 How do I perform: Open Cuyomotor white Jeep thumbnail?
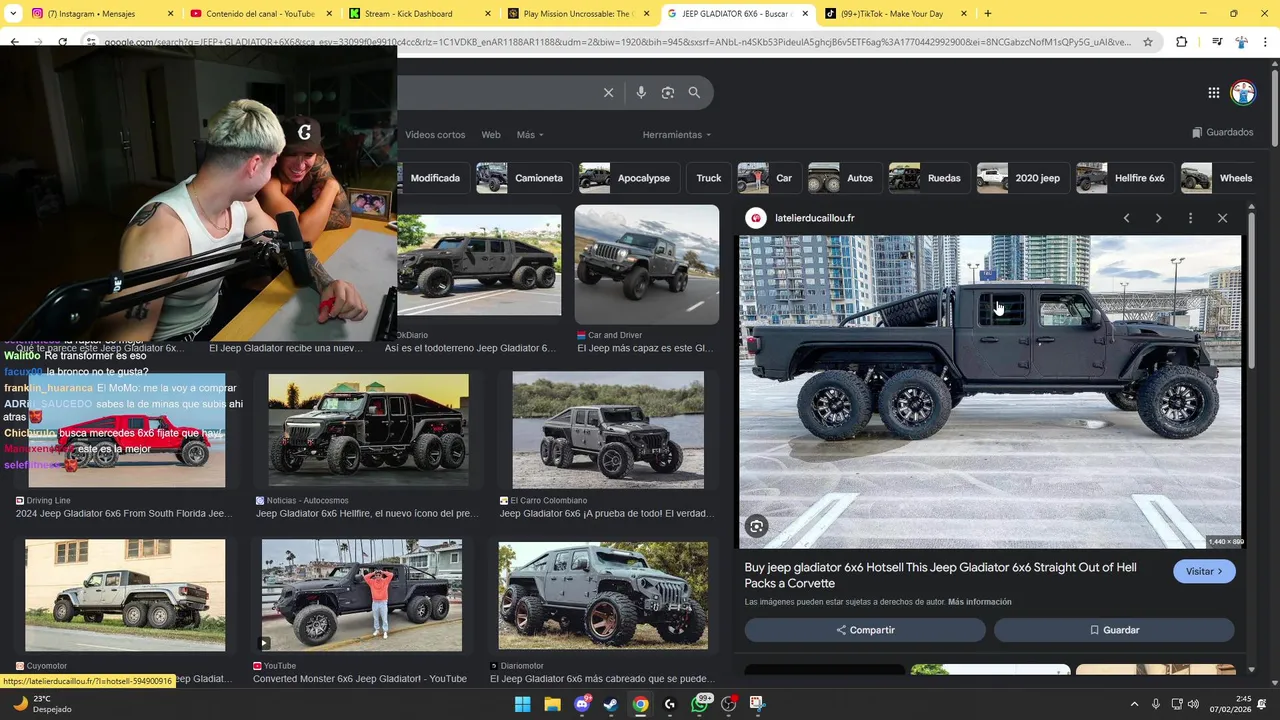[125, 595]
